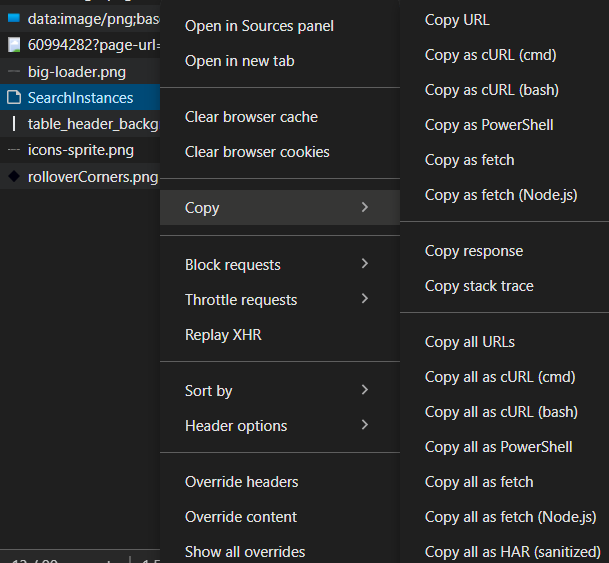This screenshot has width=609, height=563.
Task: Click Replay XHR in context menu
Action: (223, 335)
